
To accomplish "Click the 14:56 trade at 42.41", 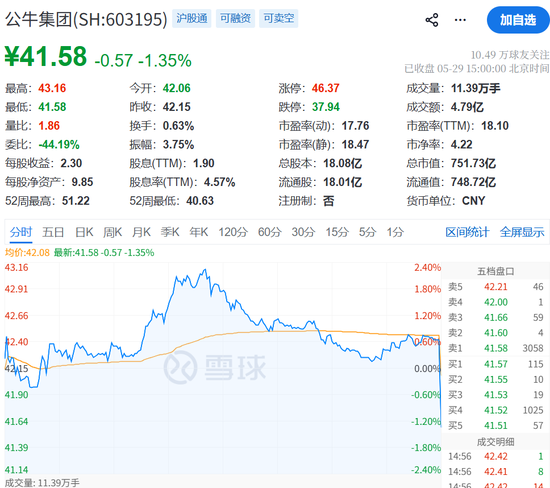I will pos(495,472).
